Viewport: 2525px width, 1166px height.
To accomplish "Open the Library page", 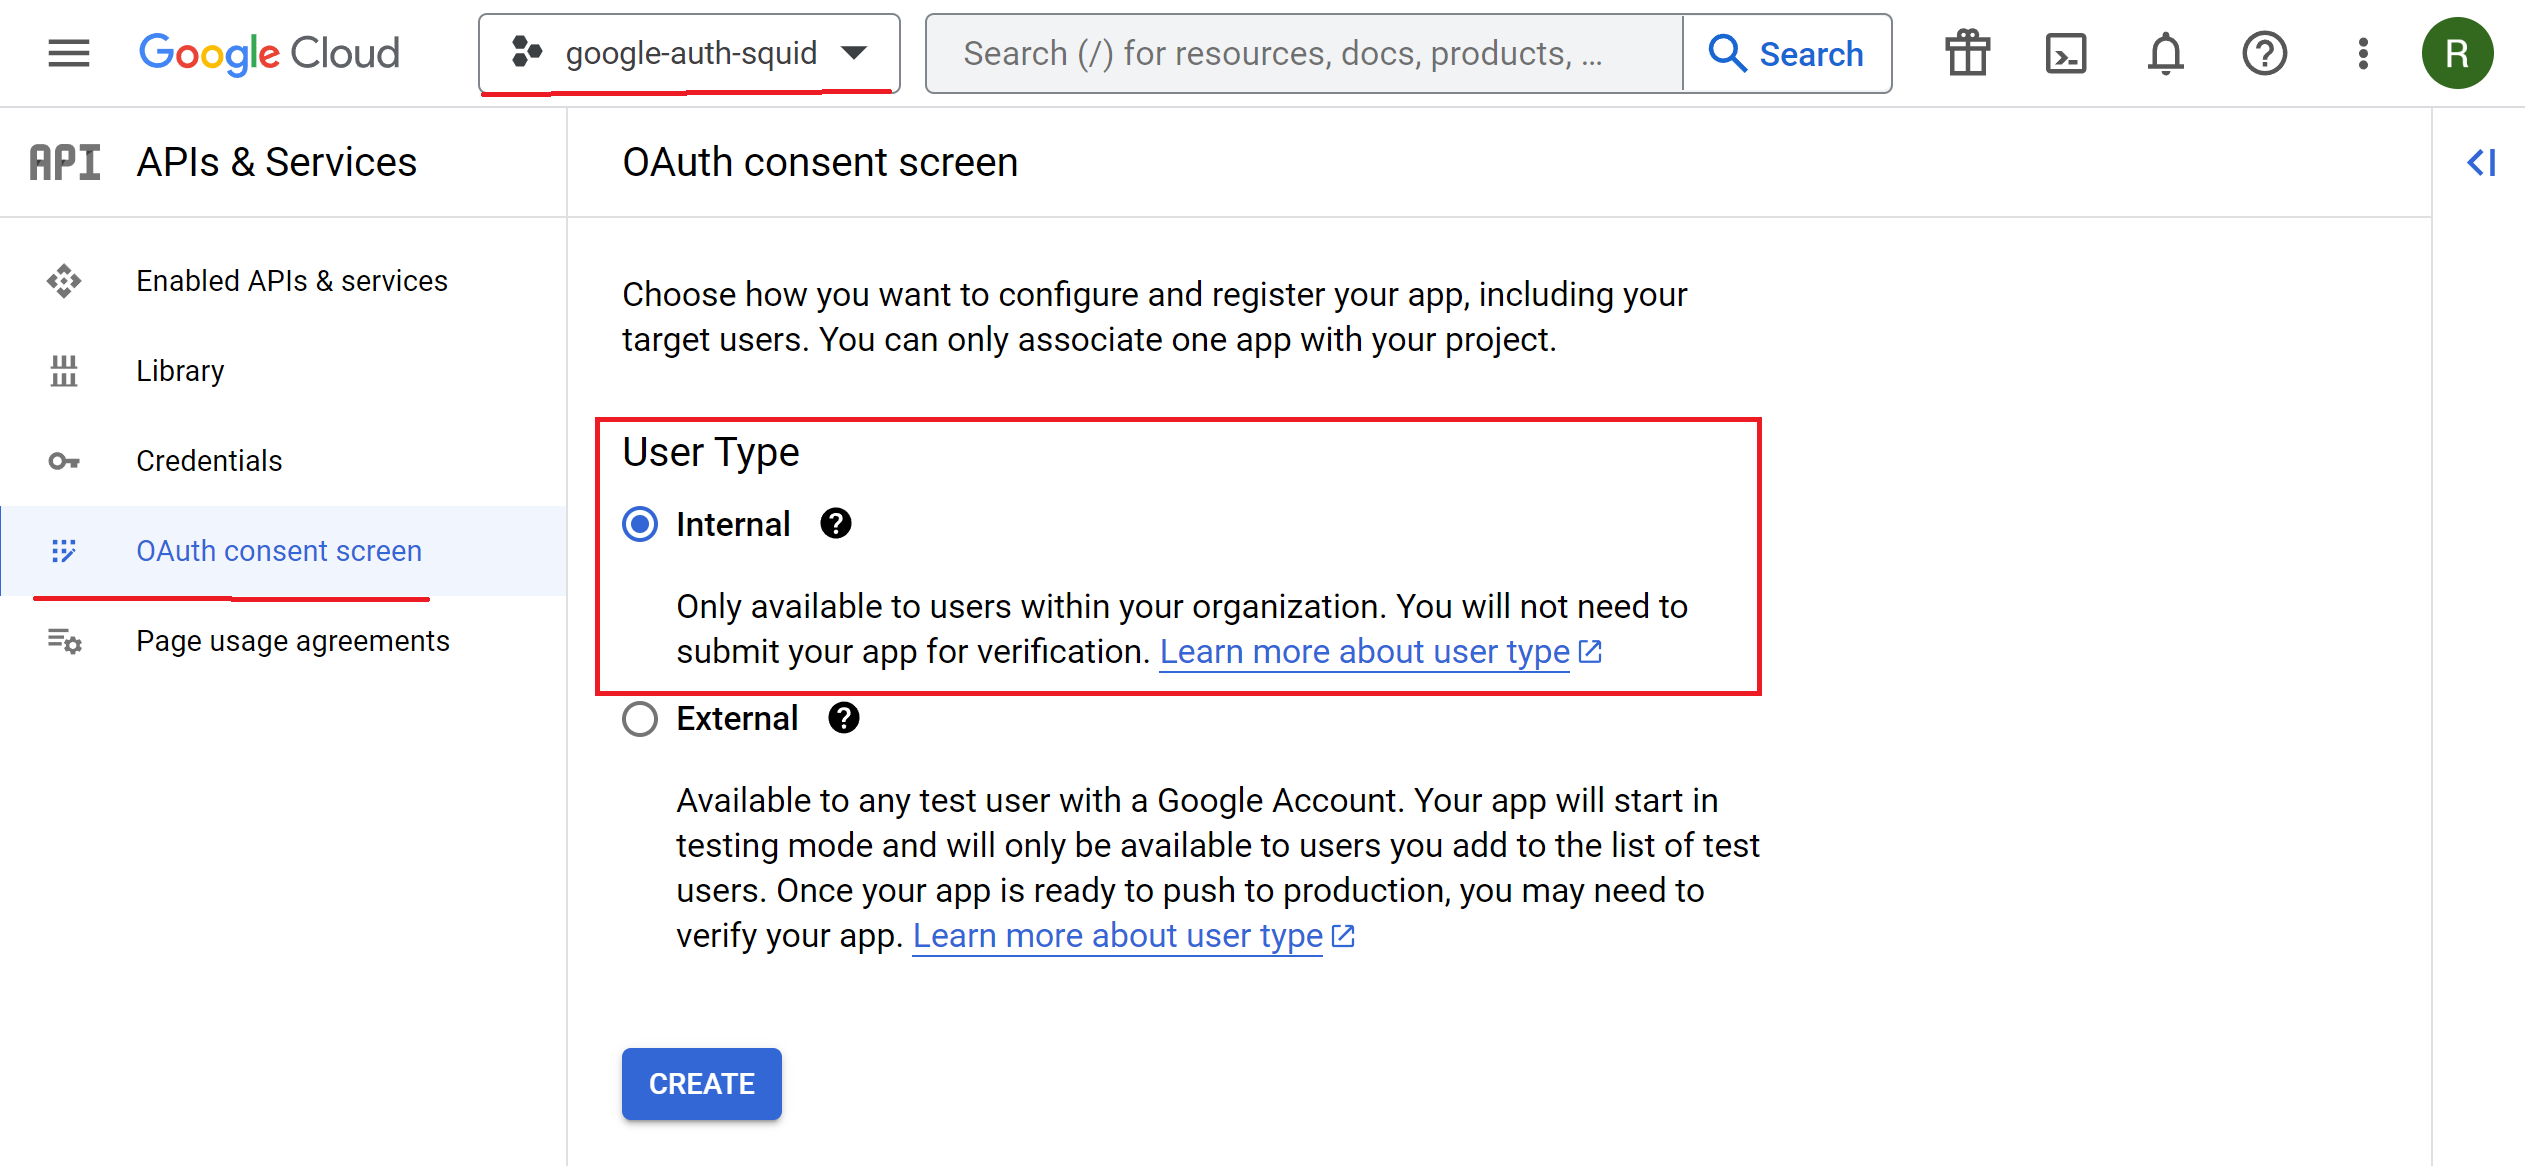I will 284,371.
